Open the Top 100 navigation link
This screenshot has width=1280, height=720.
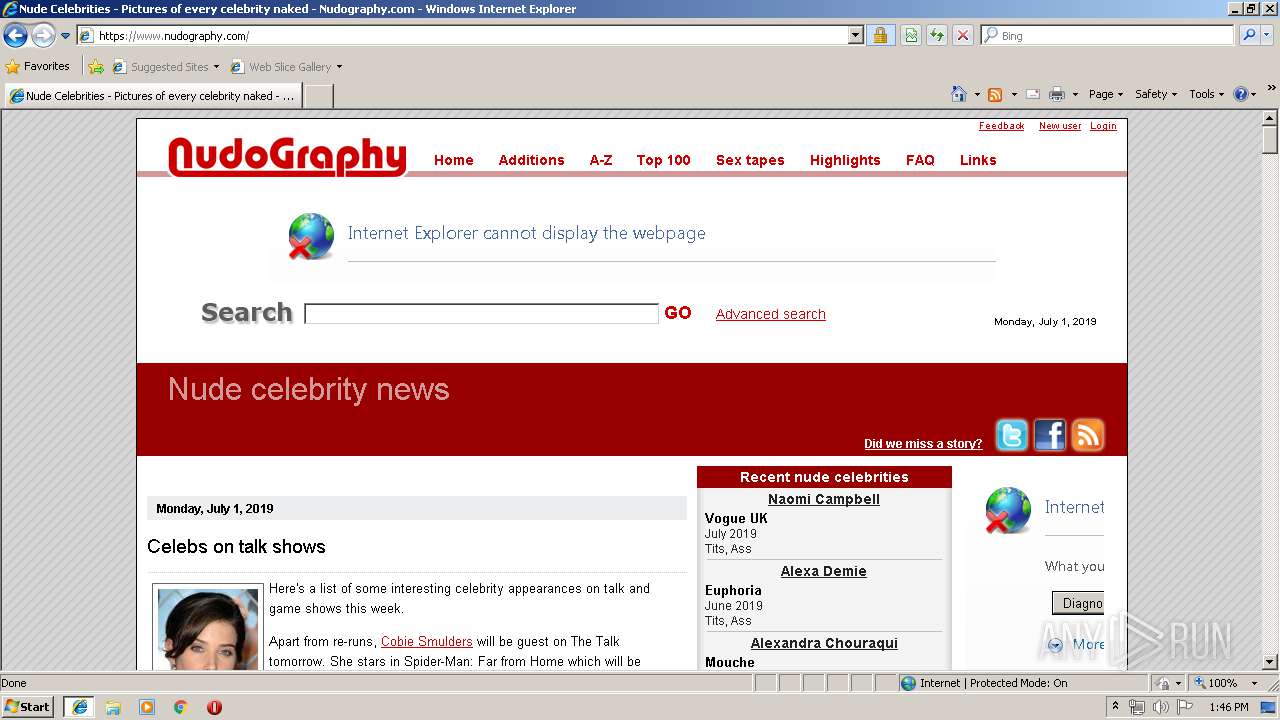click(664, 160)
